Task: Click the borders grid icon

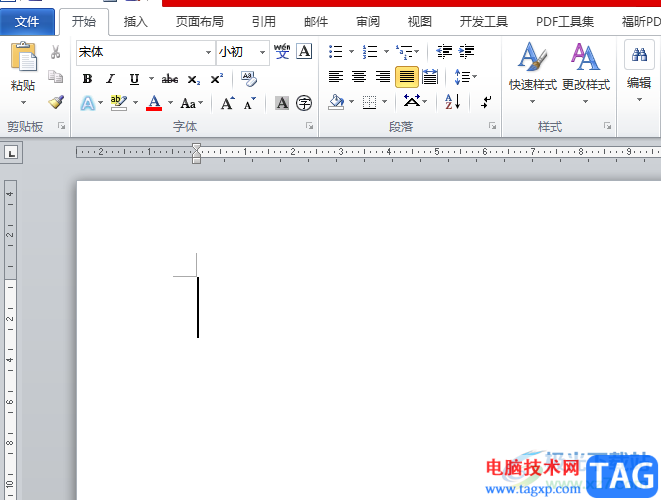Action: coord(370,102)
